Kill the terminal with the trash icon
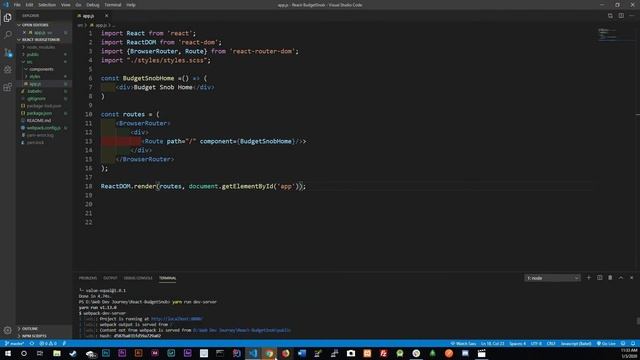640x360 pixels. 610,278
